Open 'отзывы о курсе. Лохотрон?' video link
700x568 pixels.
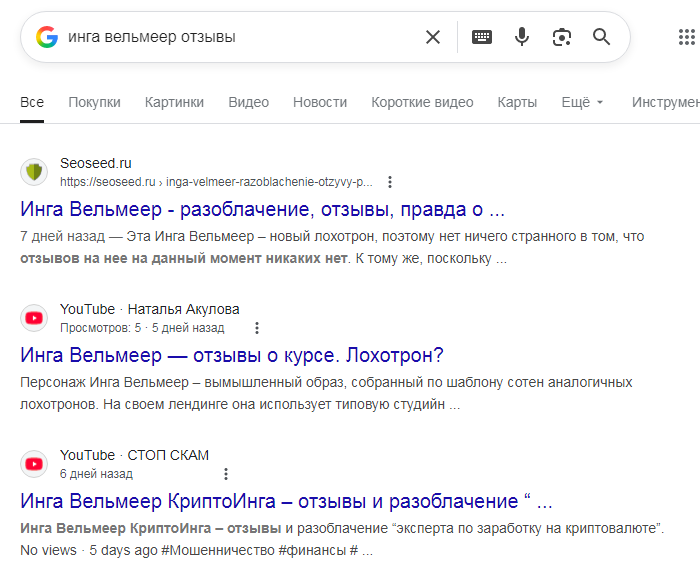pos(231,355)
